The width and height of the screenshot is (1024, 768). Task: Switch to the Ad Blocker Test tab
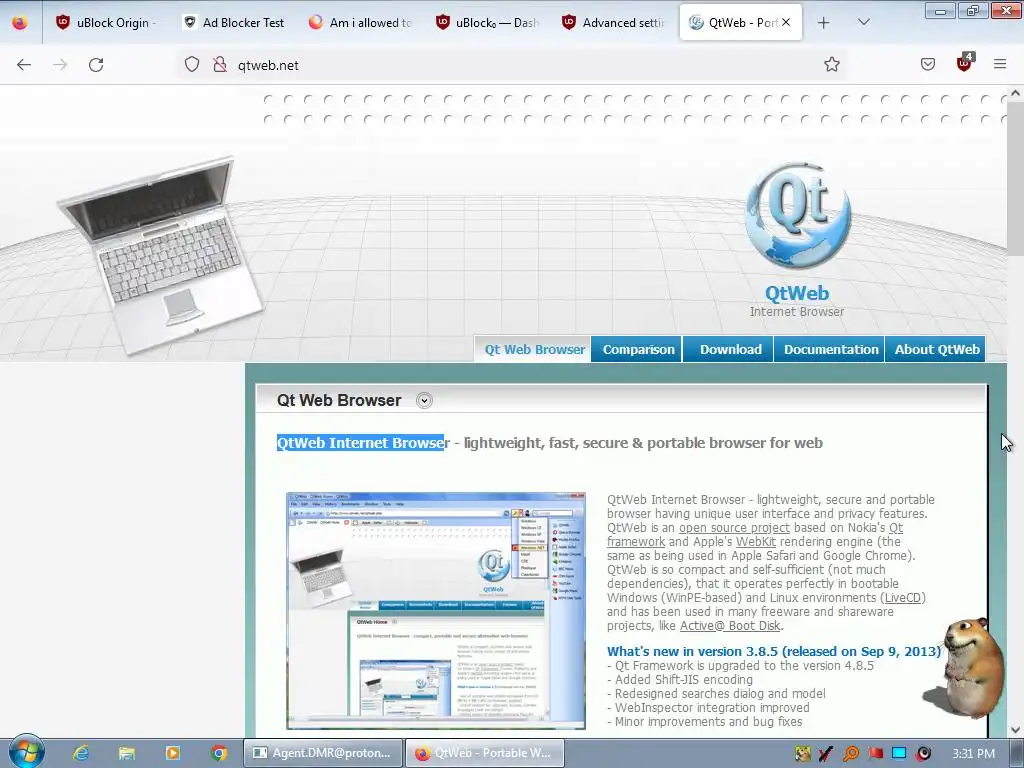234,22
